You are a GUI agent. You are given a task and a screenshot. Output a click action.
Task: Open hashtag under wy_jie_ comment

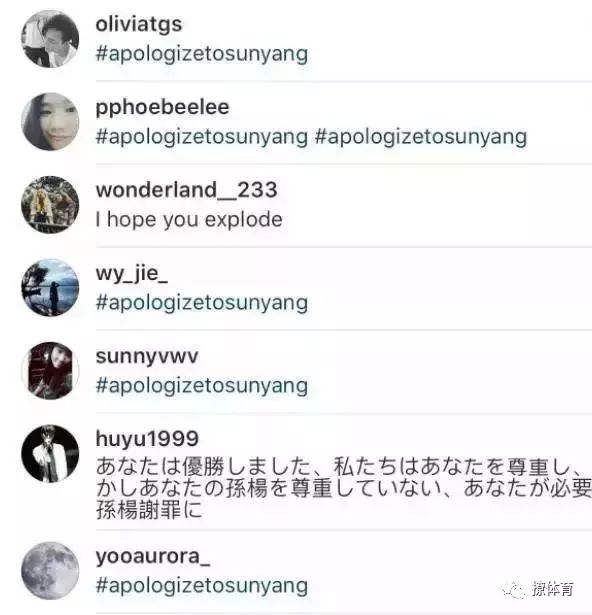[x=202, y=303]
